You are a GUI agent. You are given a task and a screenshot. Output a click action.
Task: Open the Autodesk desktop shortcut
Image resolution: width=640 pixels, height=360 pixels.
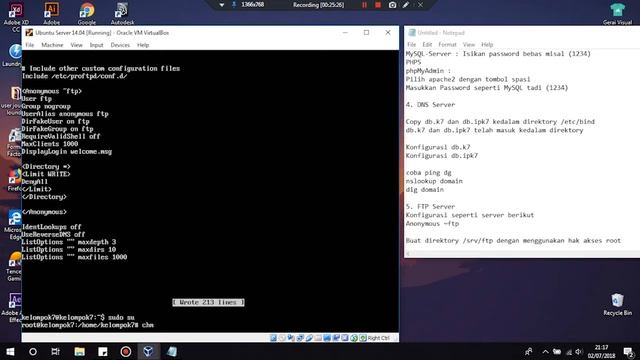point(122,13)
